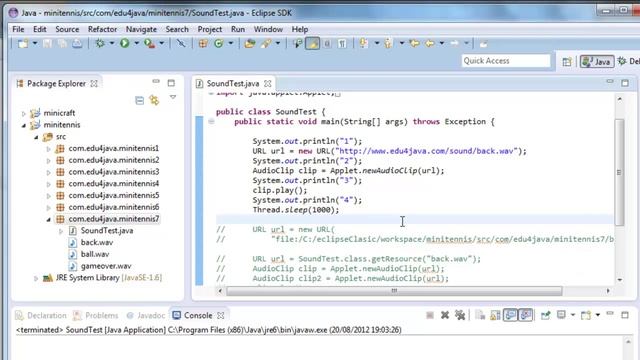Select SoundTest.java in Package Explorer
640x360 pixels.
pyautogui.click(x=107, y=231)
